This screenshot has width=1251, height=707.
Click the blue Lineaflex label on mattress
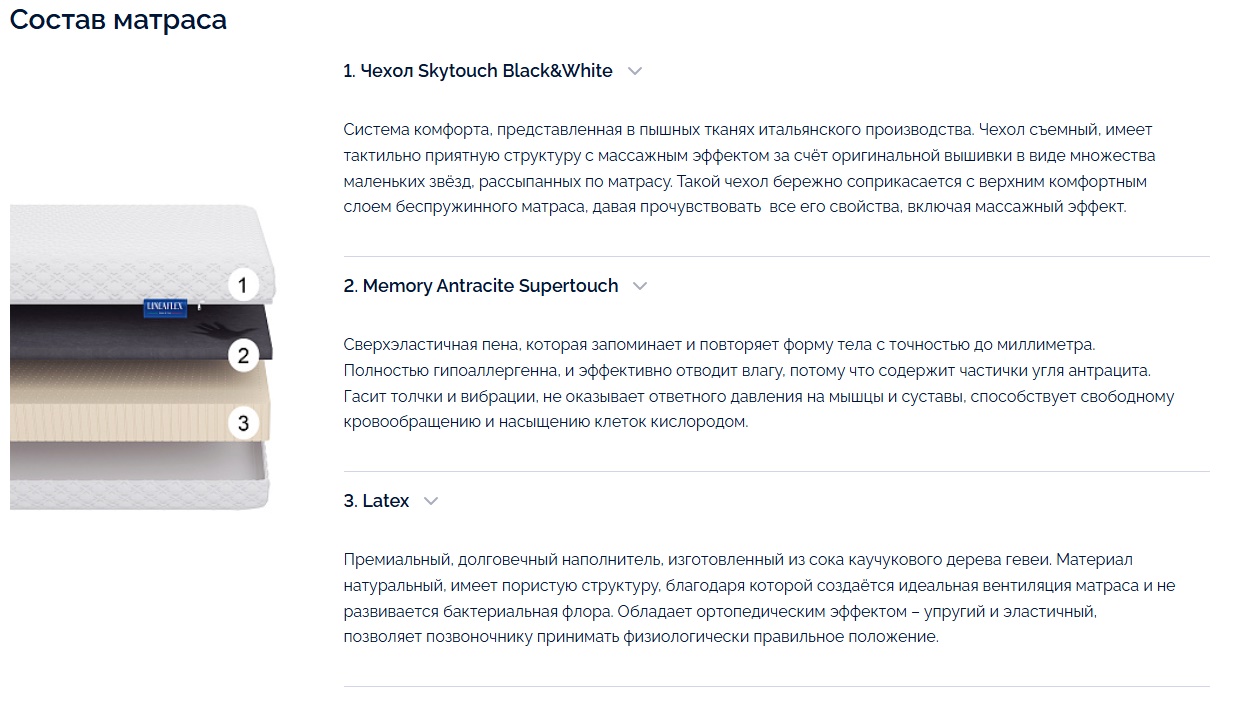pyautogui.click(x=165, y=307)
